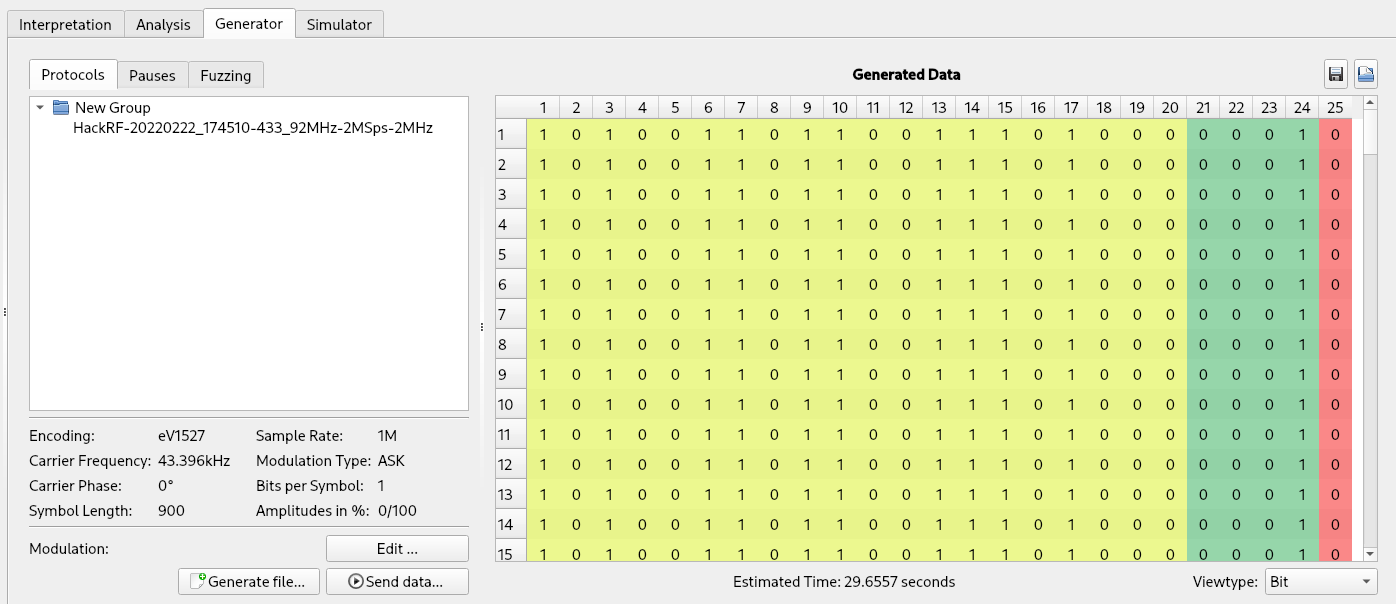The image size is (1396, 604).
Task: Click the open file icon beside save
Action: pyautogui.click(x=1365, y=74)
